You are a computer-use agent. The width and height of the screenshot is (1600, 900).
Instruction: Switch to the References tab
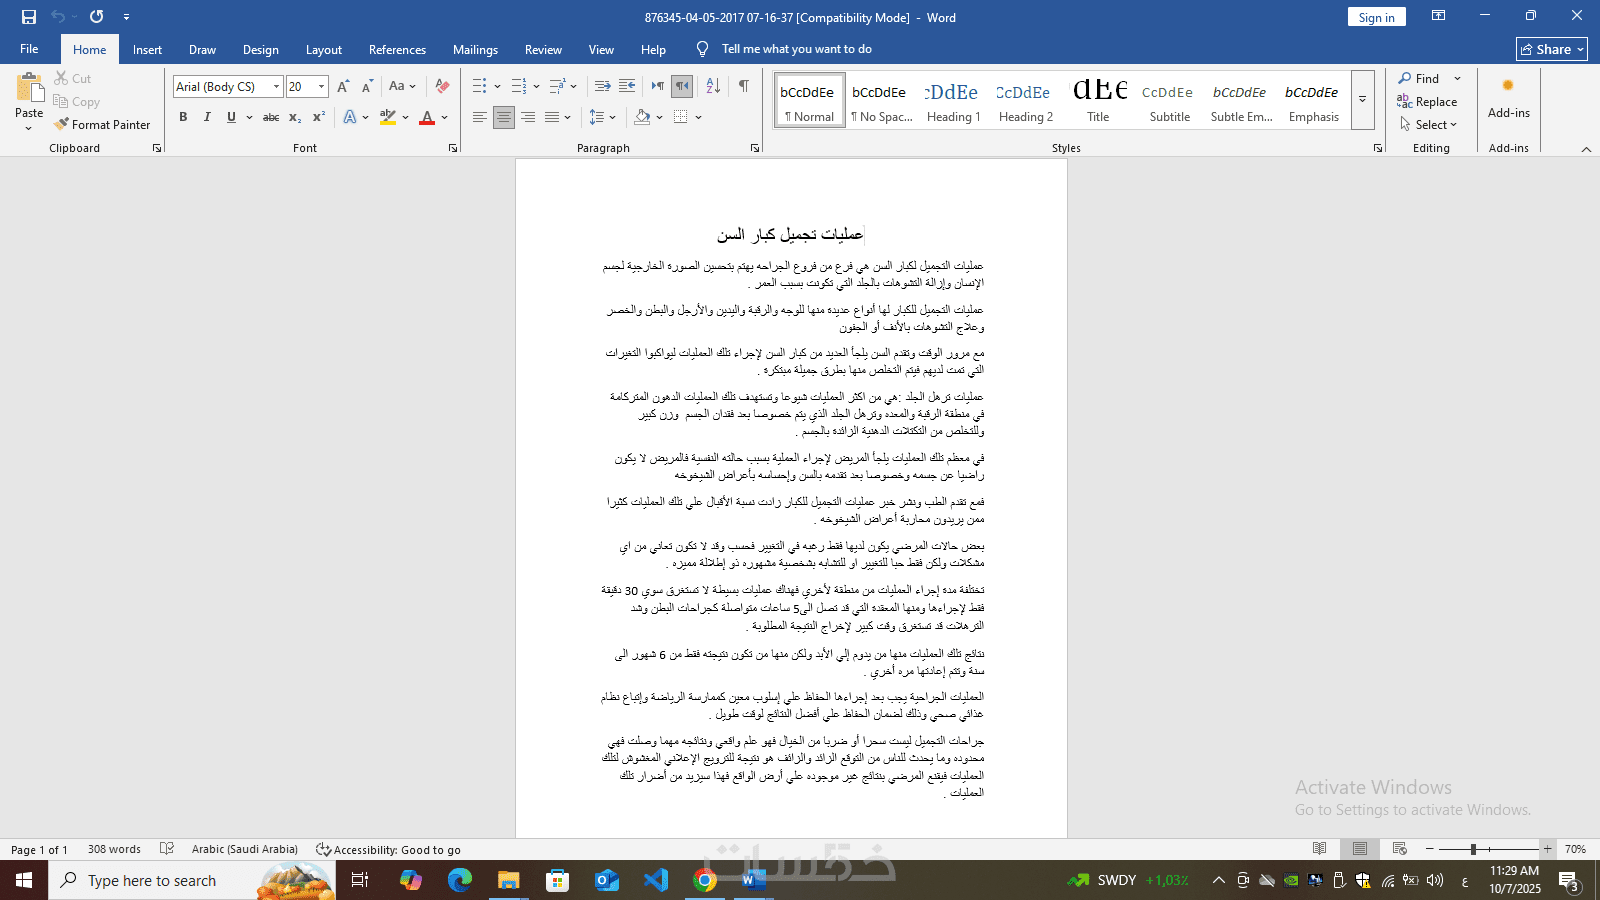click(x=397, y=50)
